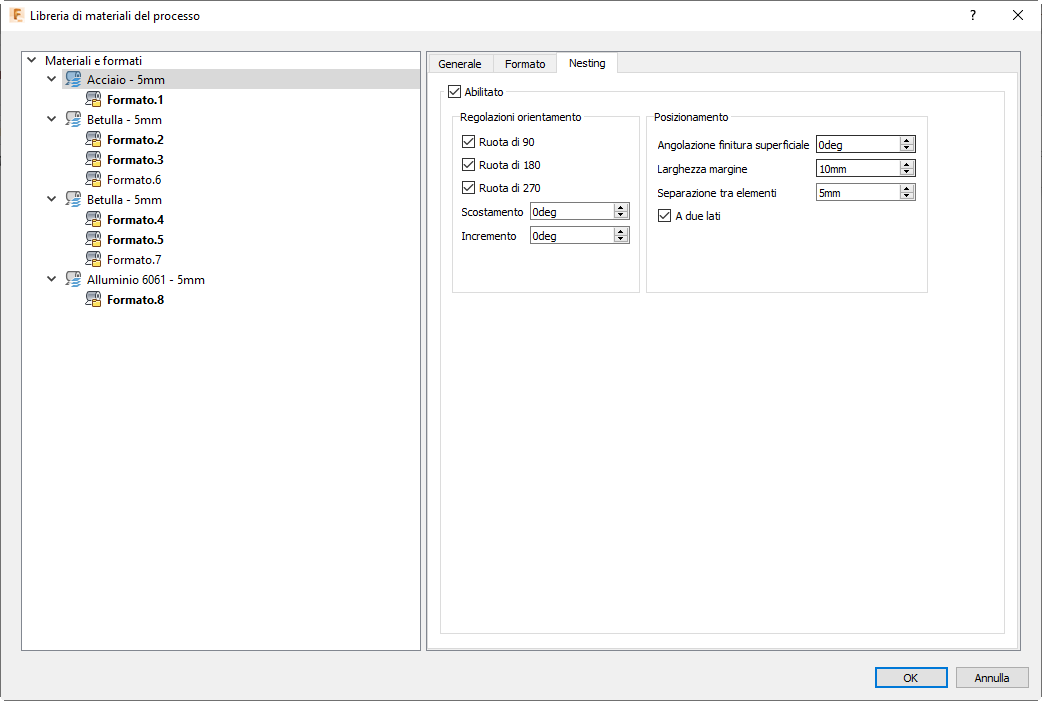Uncheck Ruota di 270
Screen dimensions: 1042x701
467,187
